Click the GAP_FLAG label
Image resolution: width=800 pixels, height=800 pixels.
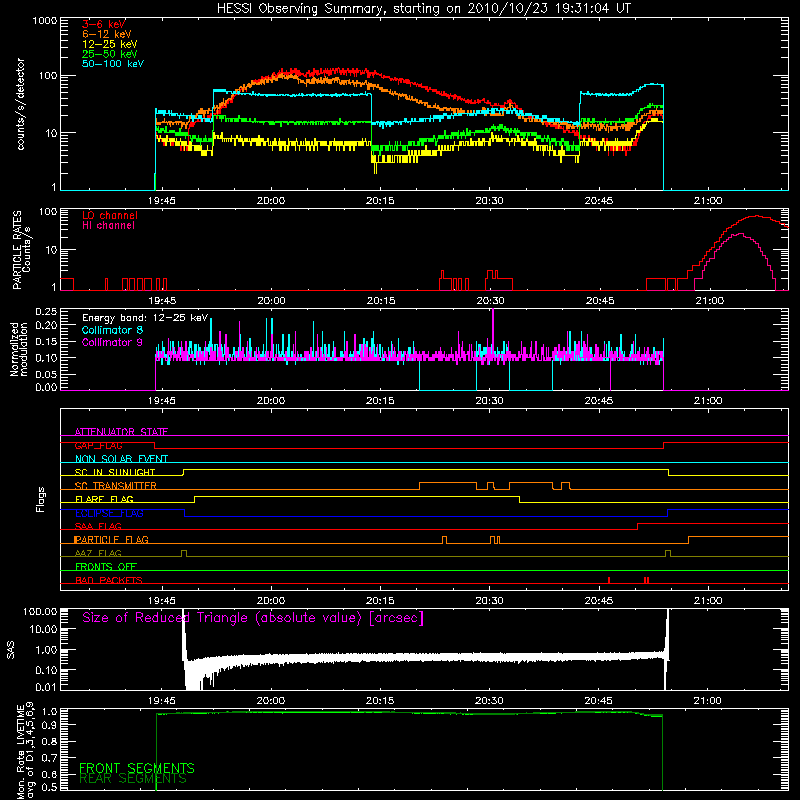pyautogui.click(x=98, y=445)
